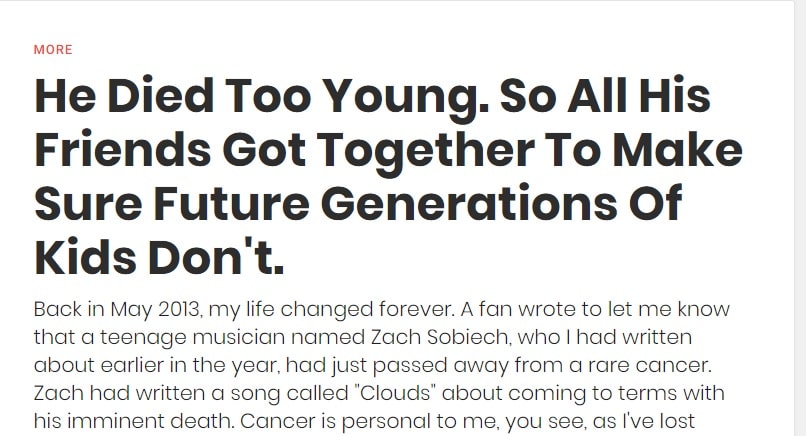The width and height of the screenshot is (806, 436).
Task: Click the phrase "teenage musician"
Action: [x=192, y=337]
